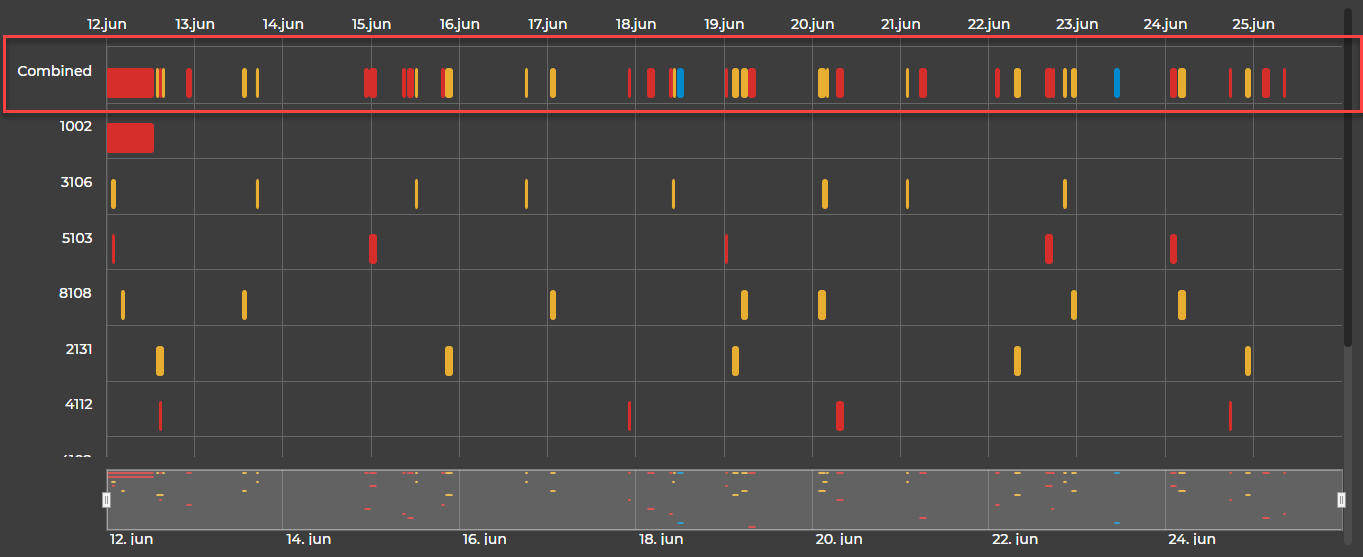
Task: Click the blue bar on 23 jun in Combined
Action: 1117,82
